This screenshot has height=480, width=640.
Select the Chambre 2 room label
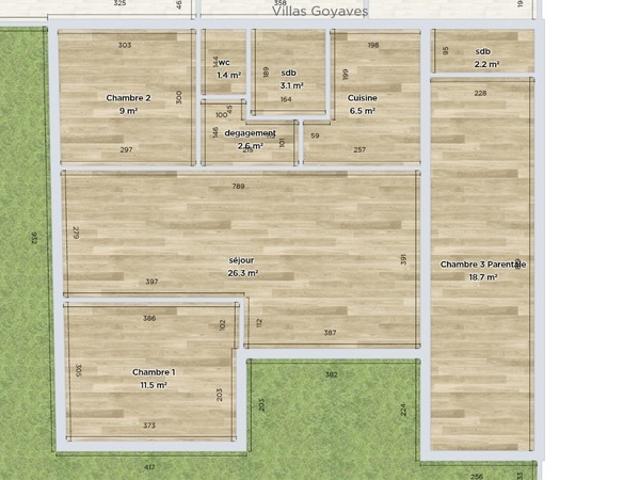pos(128,98)
